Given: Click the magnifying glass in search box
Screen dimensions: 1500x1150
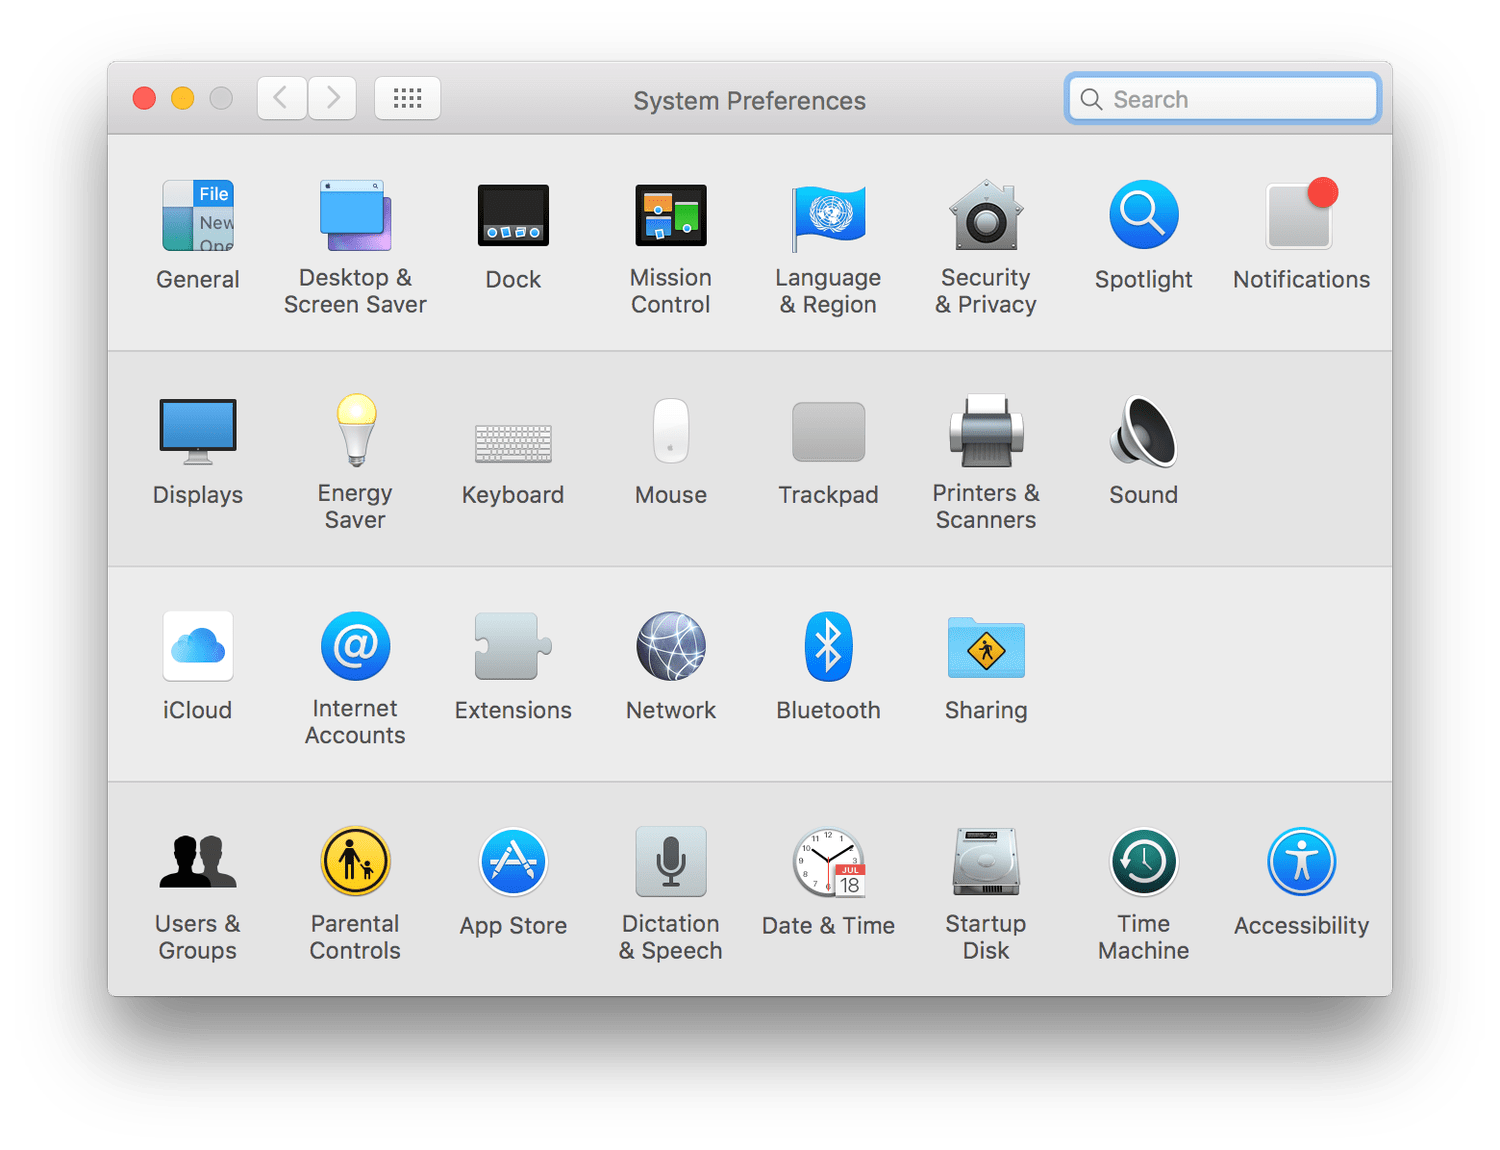Looking at the screenshot, I should tap(1091, 100).
